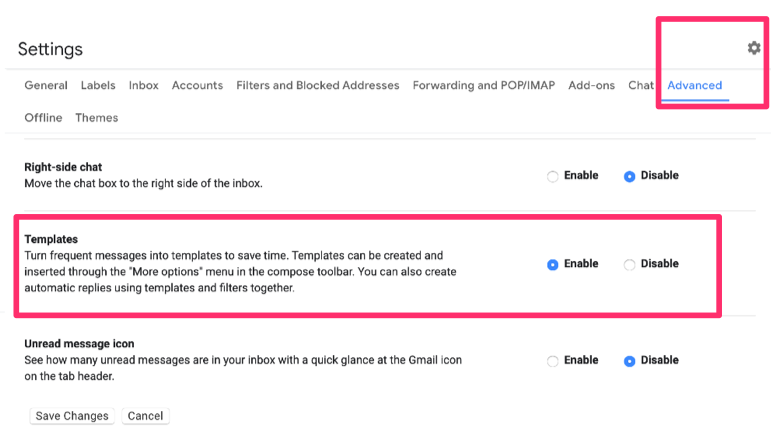The image size is (771, 439).
Task: Select the Chat settings tab
Action: coord(641,85)
